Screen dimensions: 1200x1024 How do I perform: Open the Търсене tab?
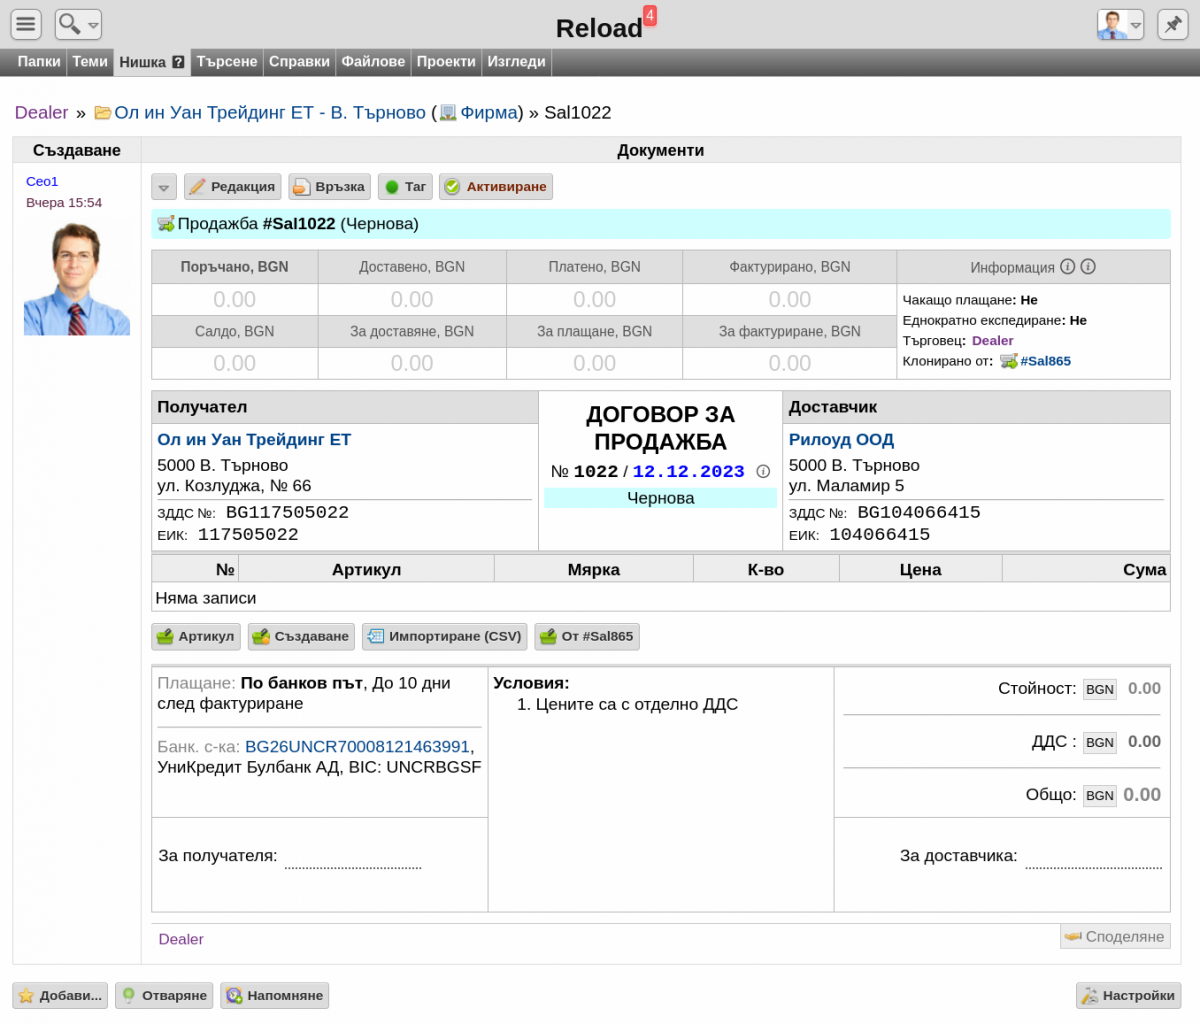[x=227, y=62]
